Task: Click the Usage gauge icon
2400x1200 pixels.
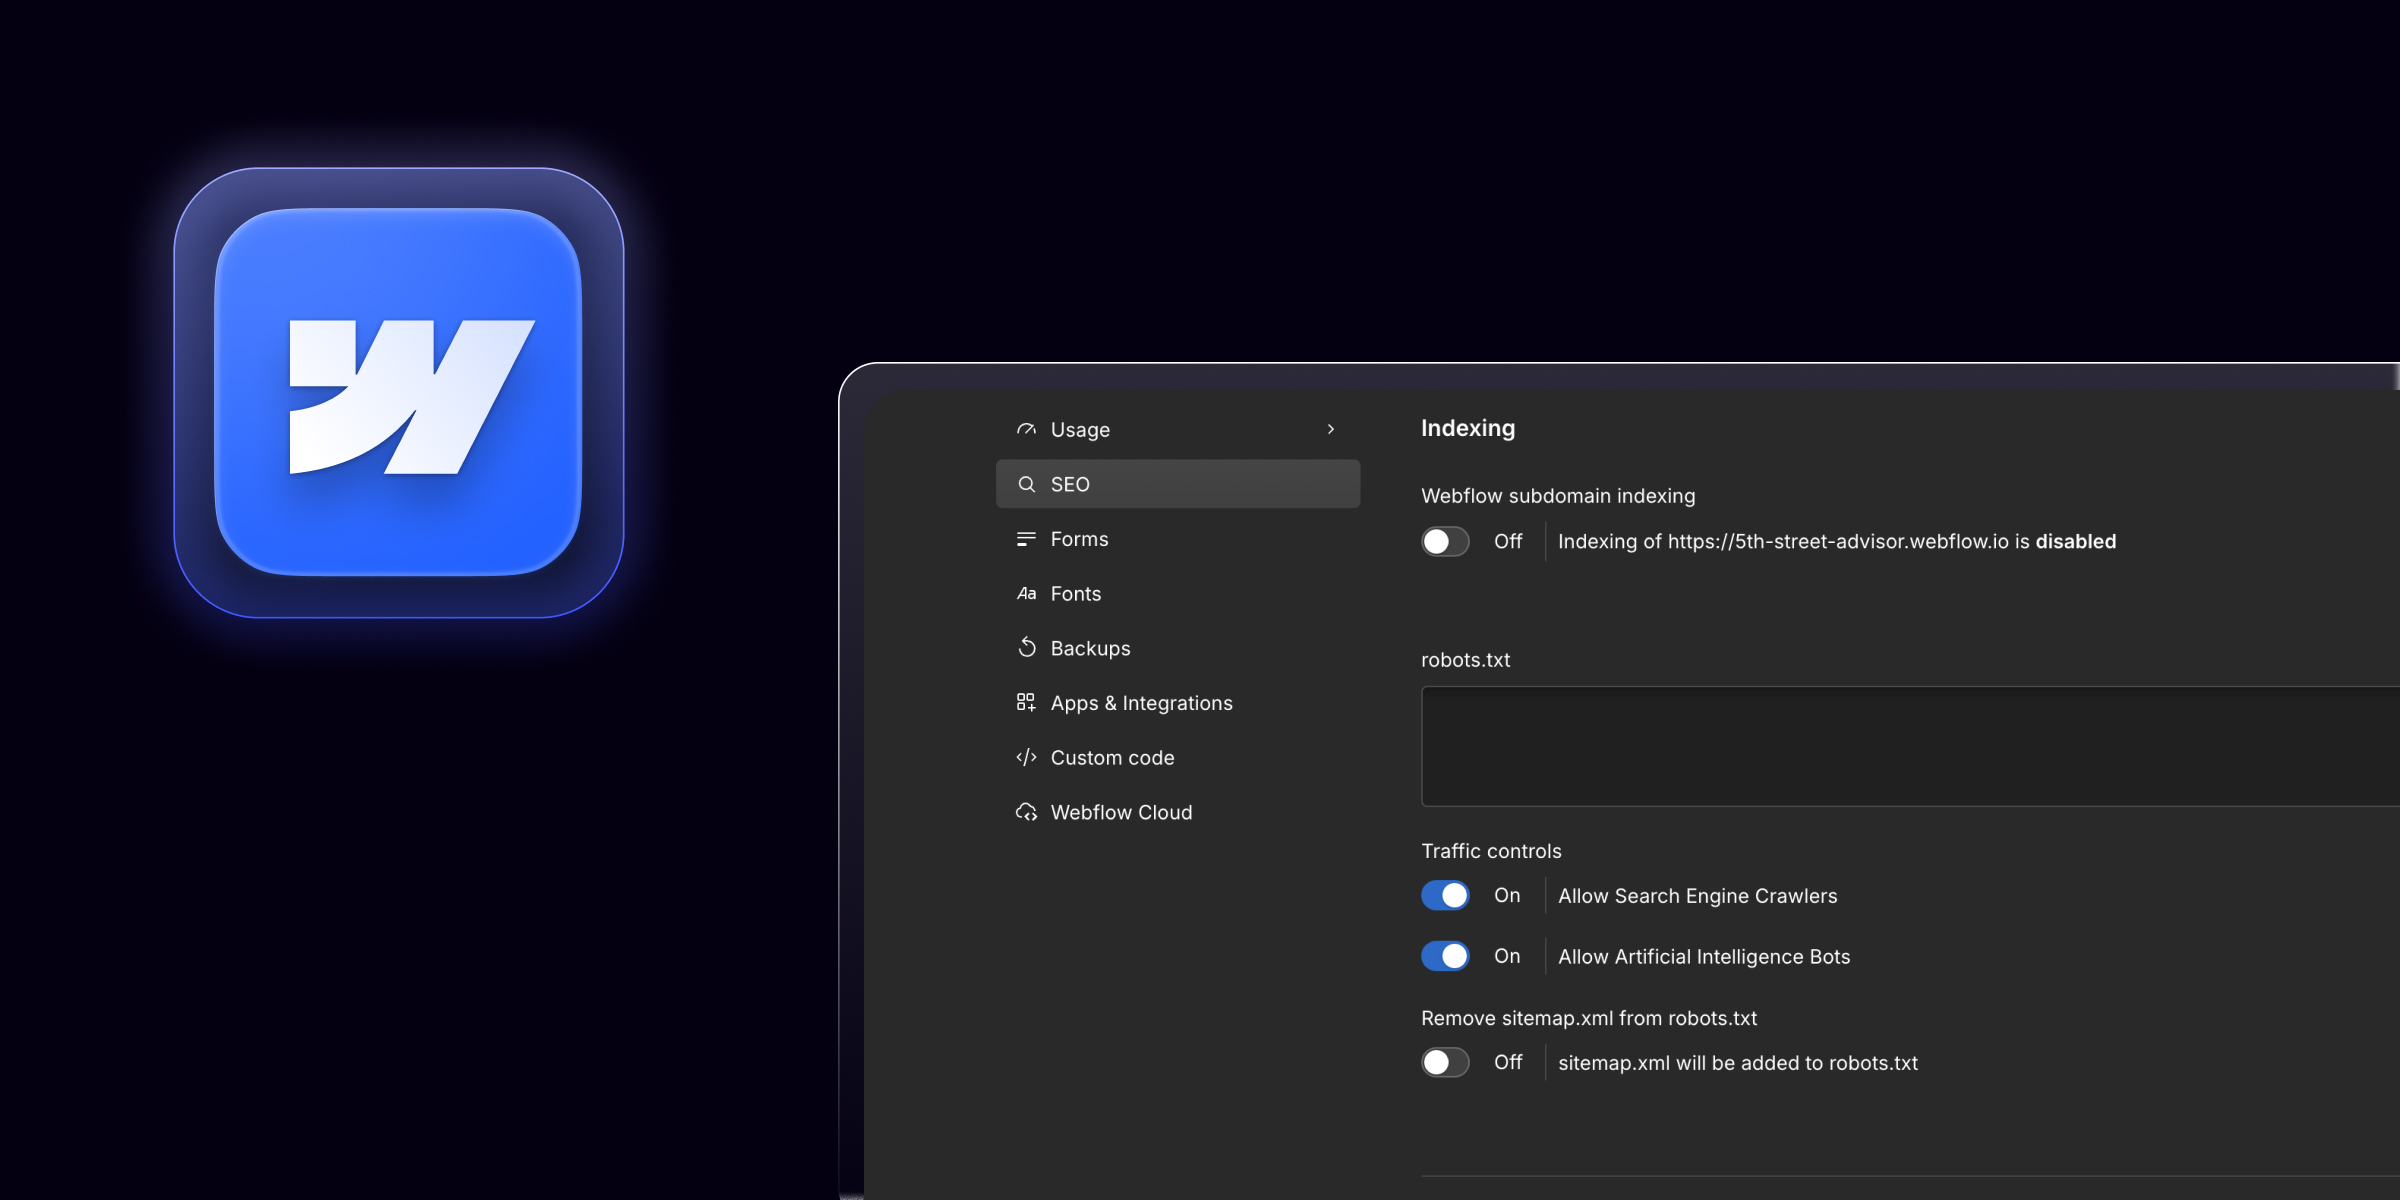Action: (1026, 429)
